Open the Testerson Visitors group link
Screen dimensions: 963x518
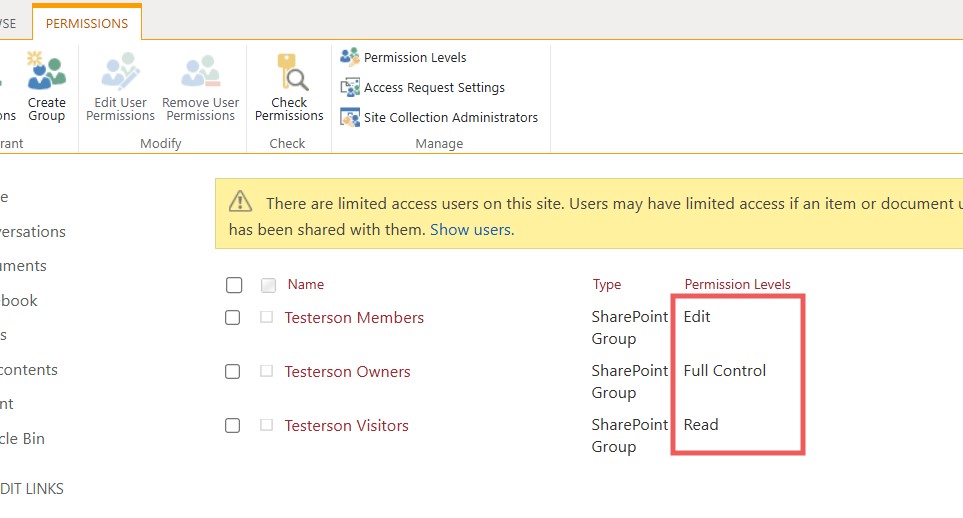coord(346,426)
